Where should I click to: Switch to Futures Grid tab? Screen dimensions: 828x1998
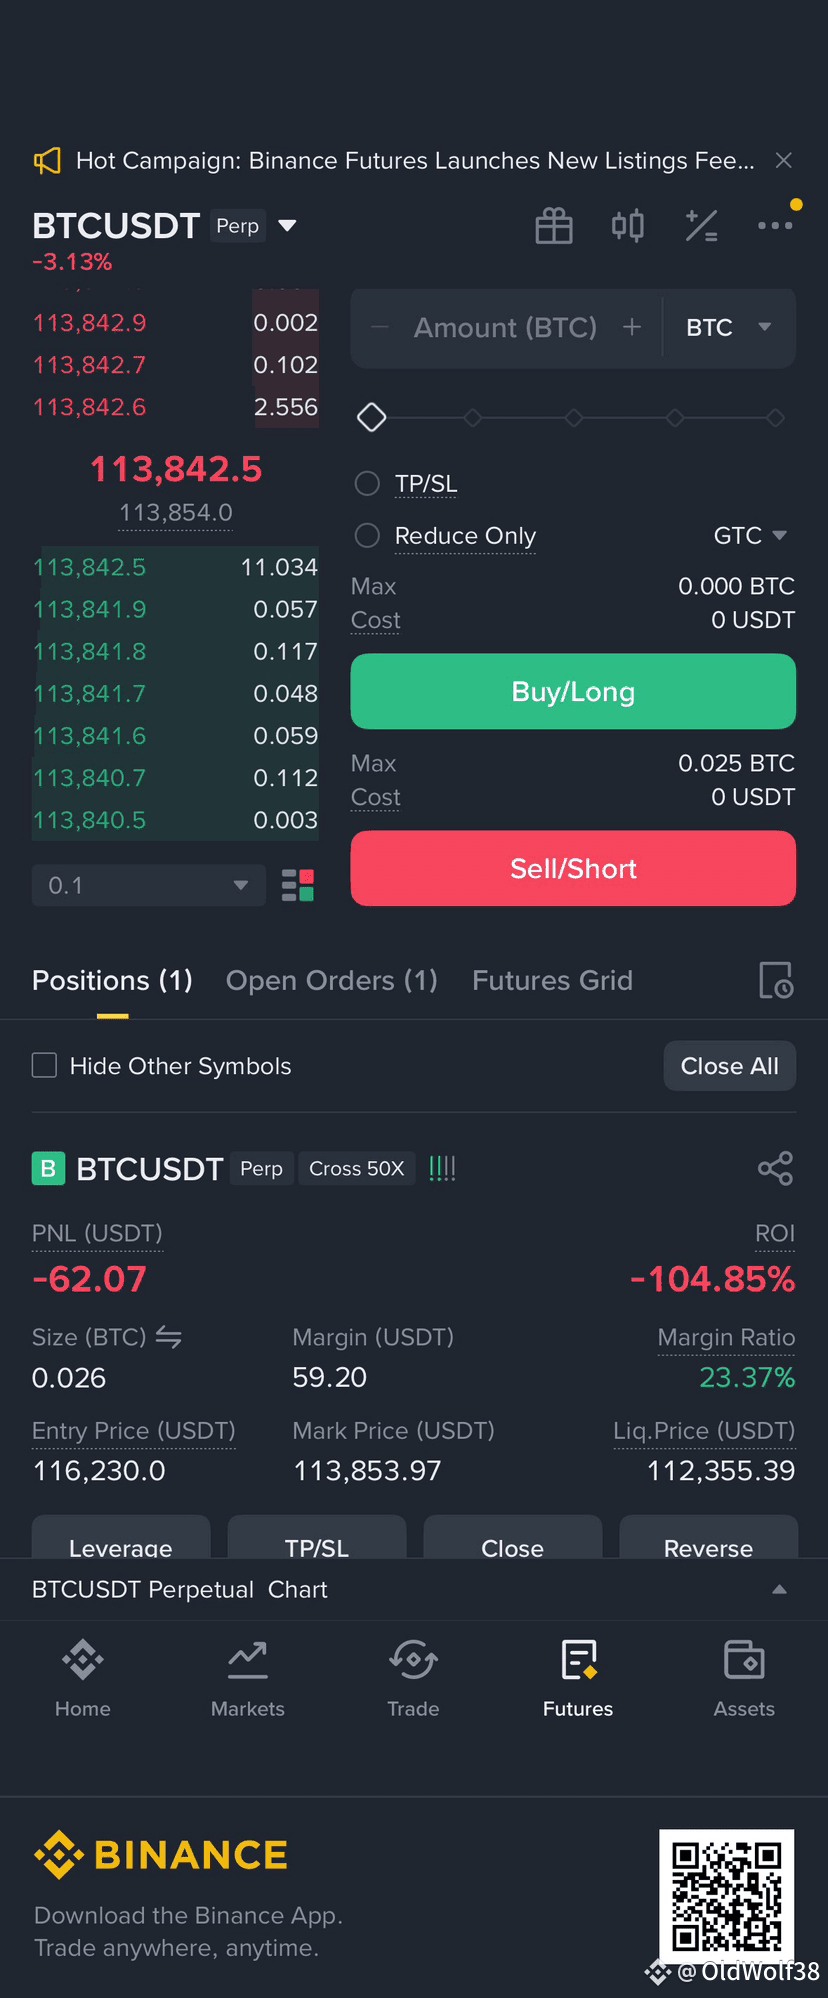click(552, 980)
